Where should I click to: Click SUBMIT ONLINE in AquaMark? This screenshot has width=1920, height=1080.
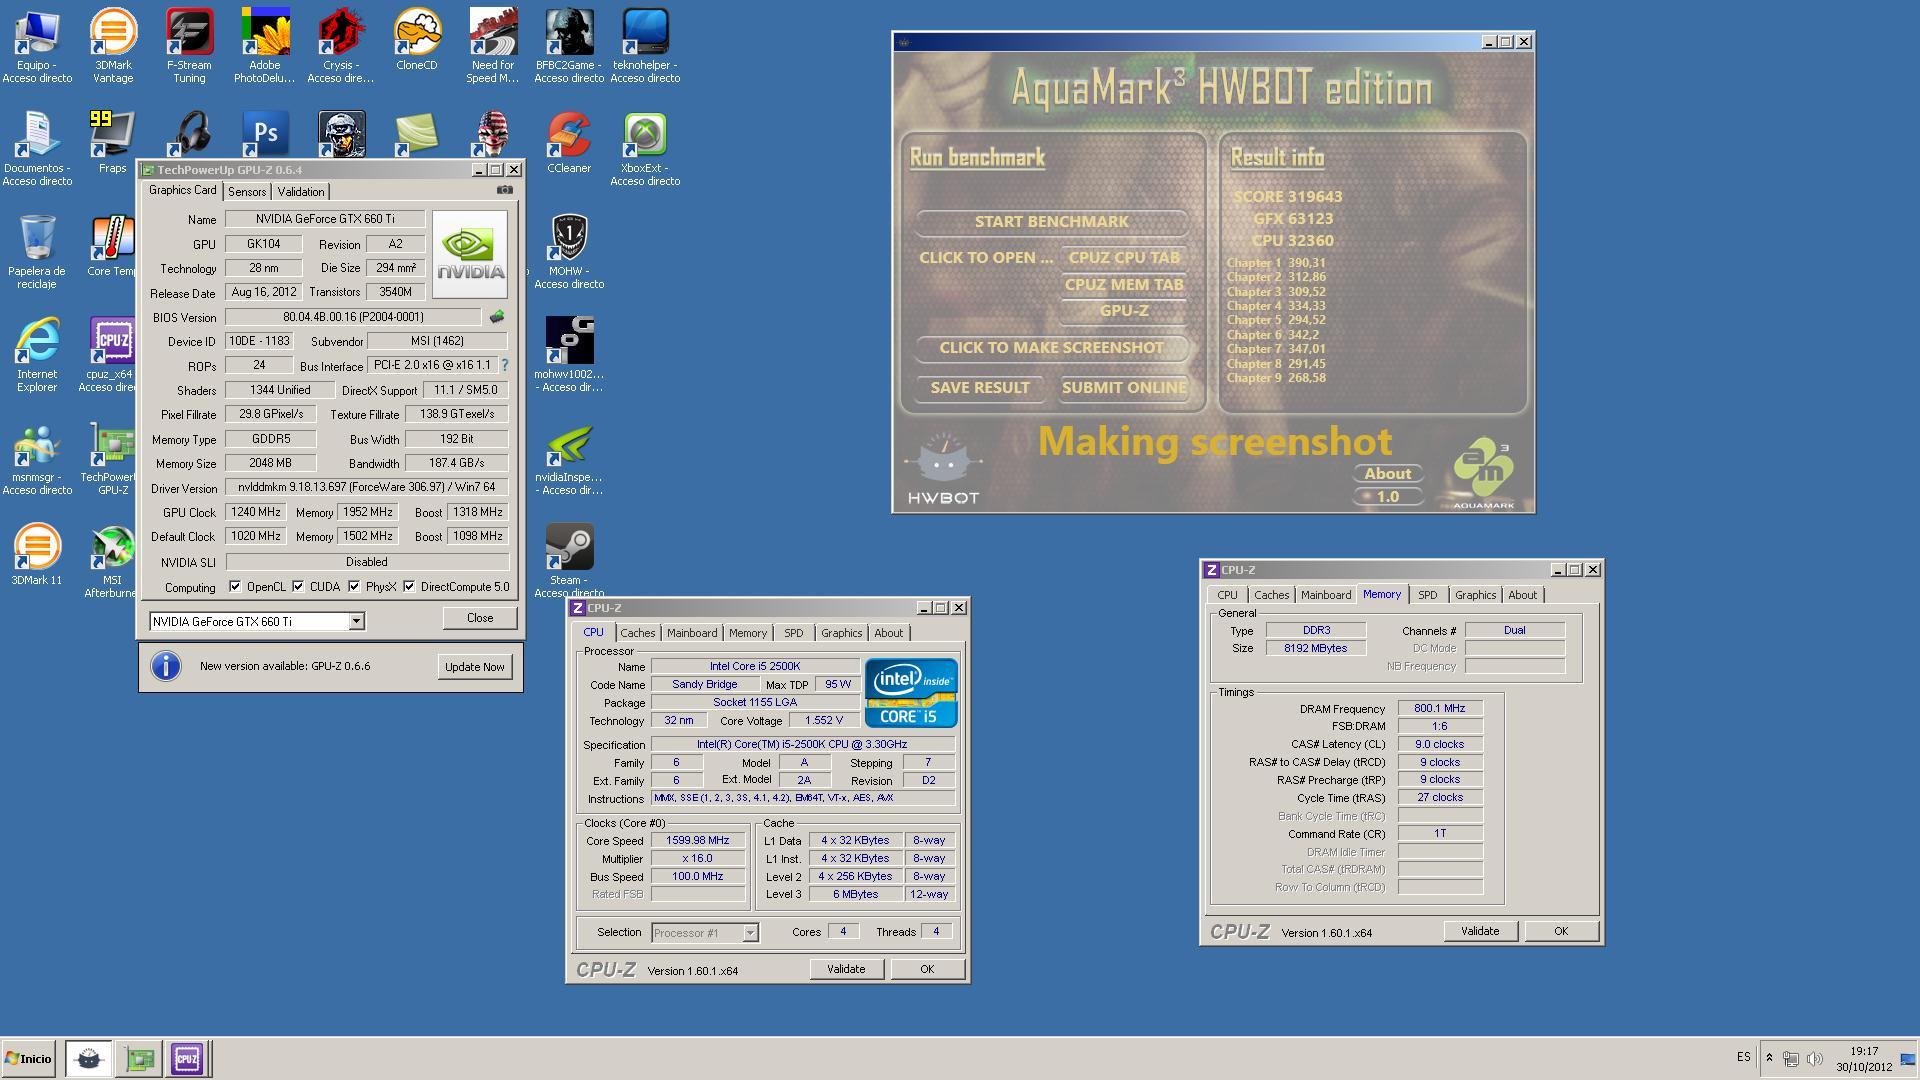(1124, 388)
